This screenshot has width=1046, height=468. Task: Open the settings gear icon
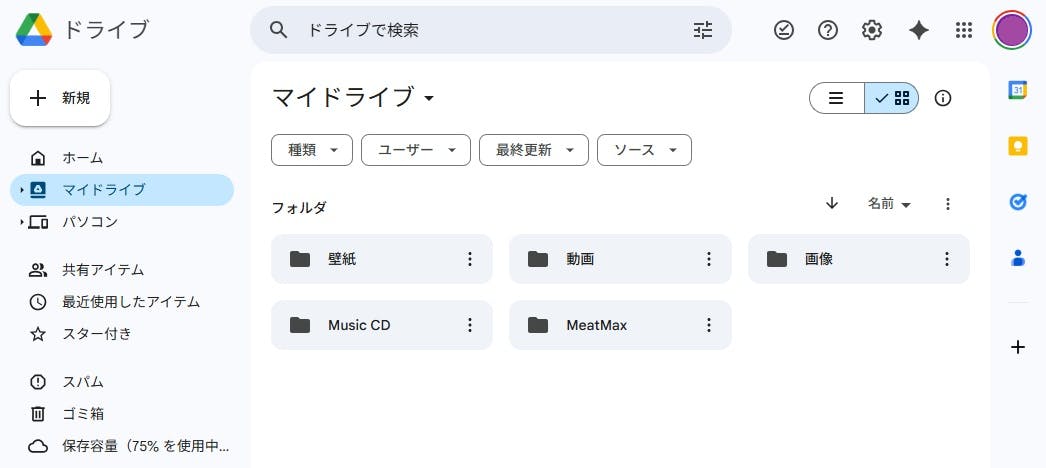(872, 30)
